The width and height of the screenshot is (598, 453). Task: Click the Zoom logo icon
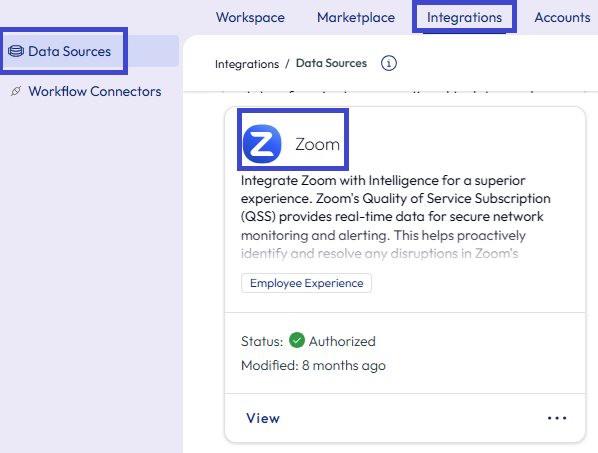(x=262, y=144)
